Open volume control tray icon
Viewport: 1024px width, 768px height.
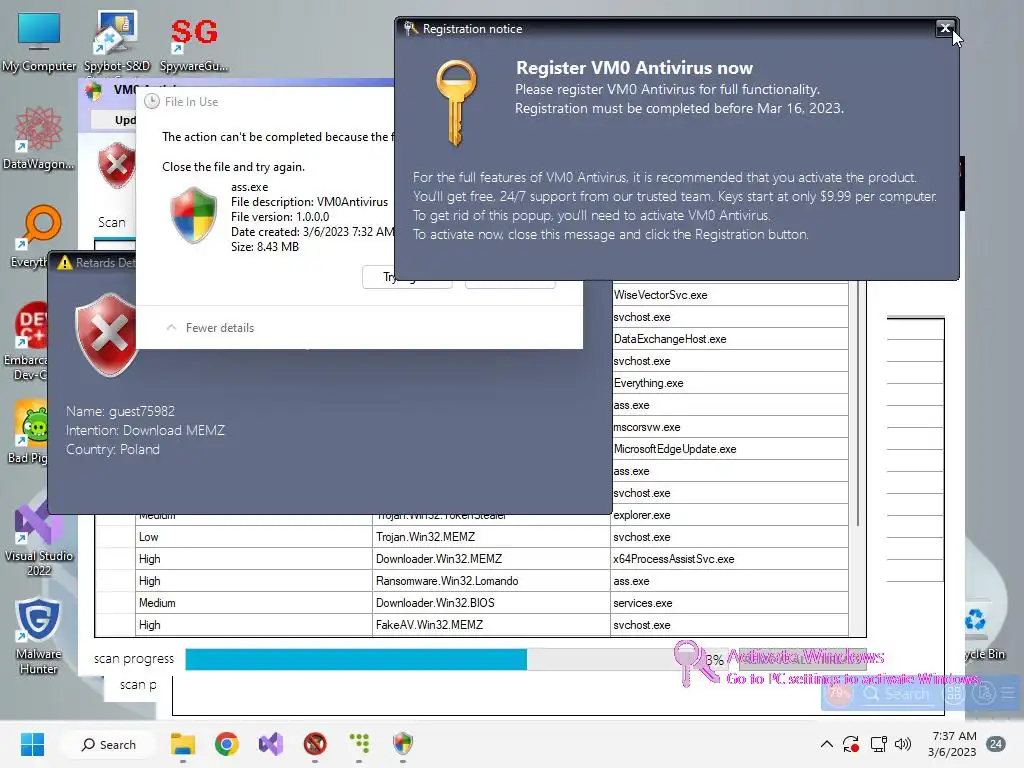click(x=903, y=744)
